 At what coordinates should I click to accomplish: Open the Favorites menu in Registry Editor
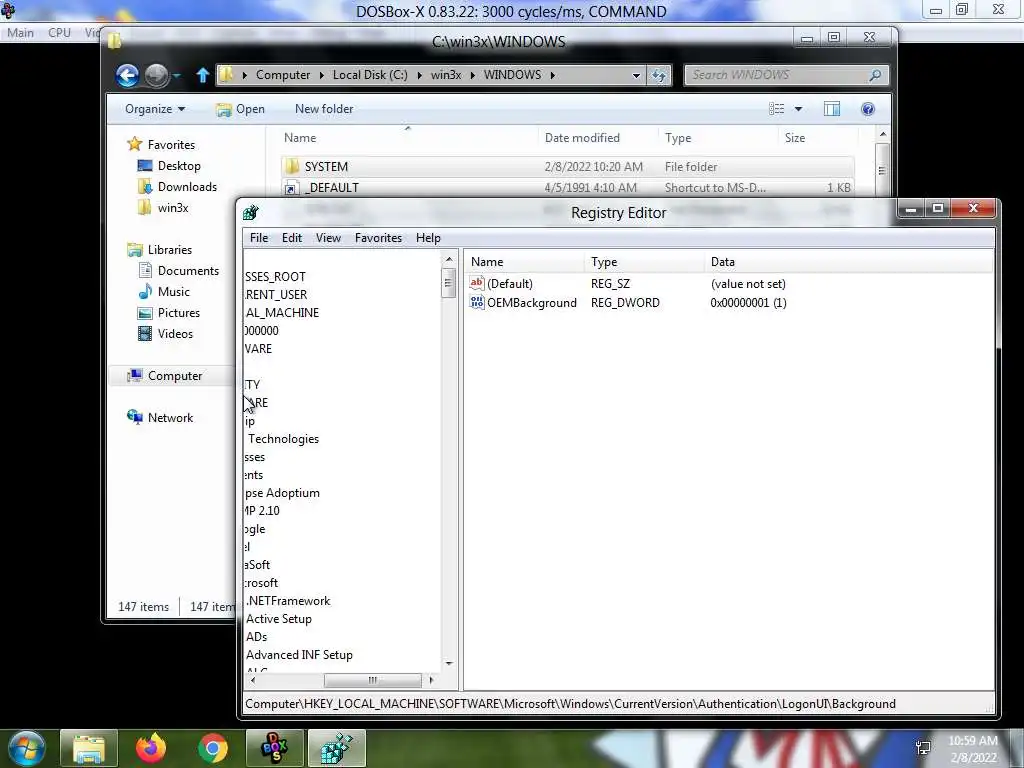pos(378,238)
